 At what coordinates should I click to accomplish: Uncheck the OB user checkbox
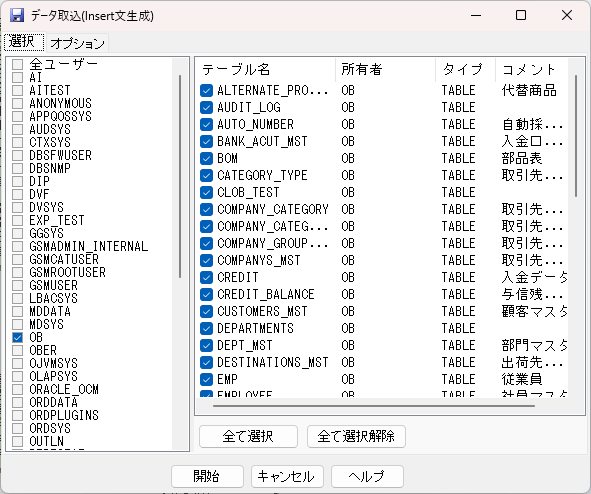point(17,337)
